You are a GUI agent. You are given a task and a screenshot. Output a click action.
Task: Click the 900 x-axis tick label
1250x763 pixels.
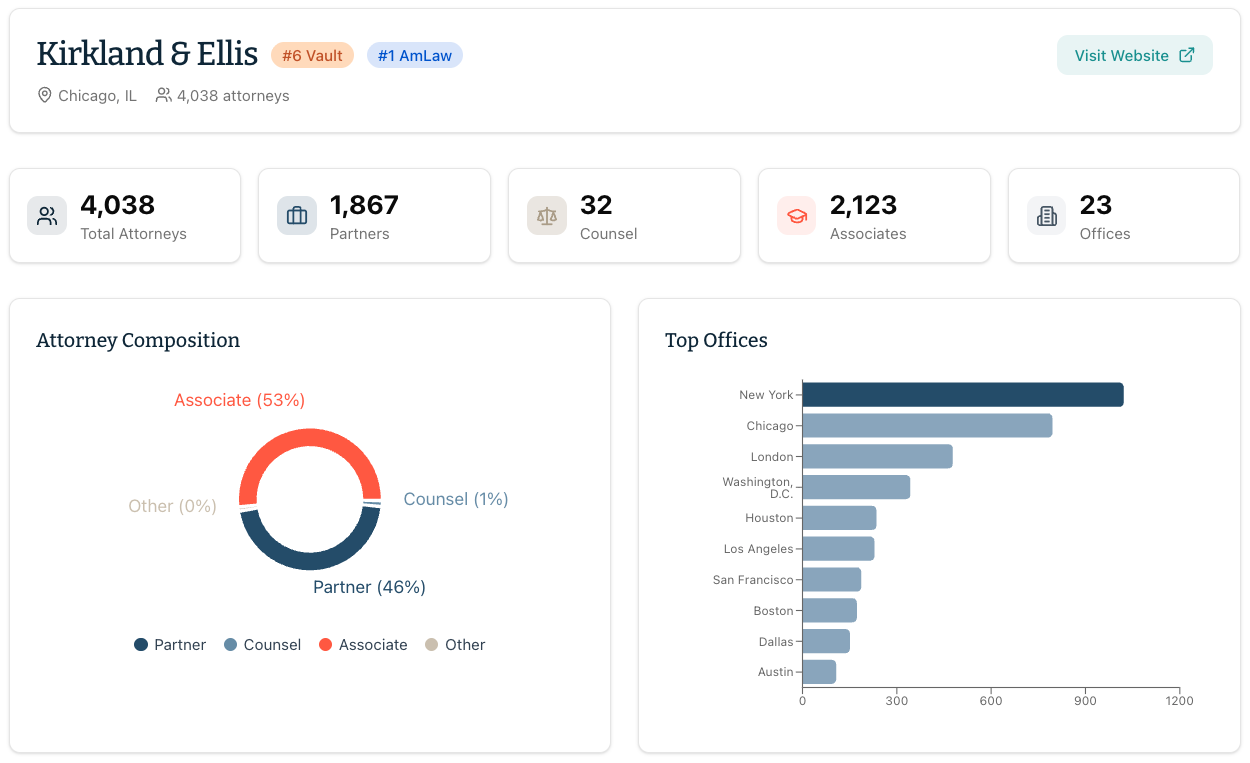click(1085, 701)
